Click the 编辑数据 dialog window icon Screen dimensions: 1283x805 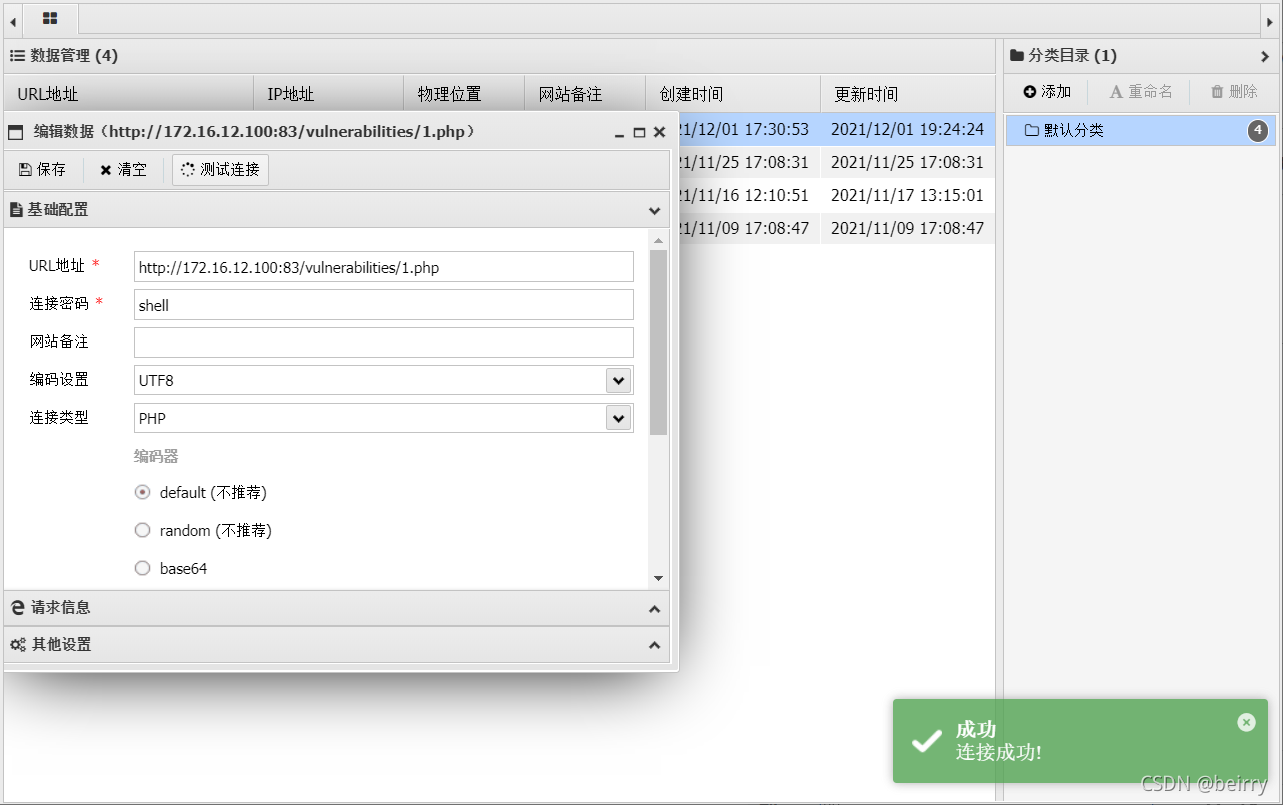tap(15, 132)
